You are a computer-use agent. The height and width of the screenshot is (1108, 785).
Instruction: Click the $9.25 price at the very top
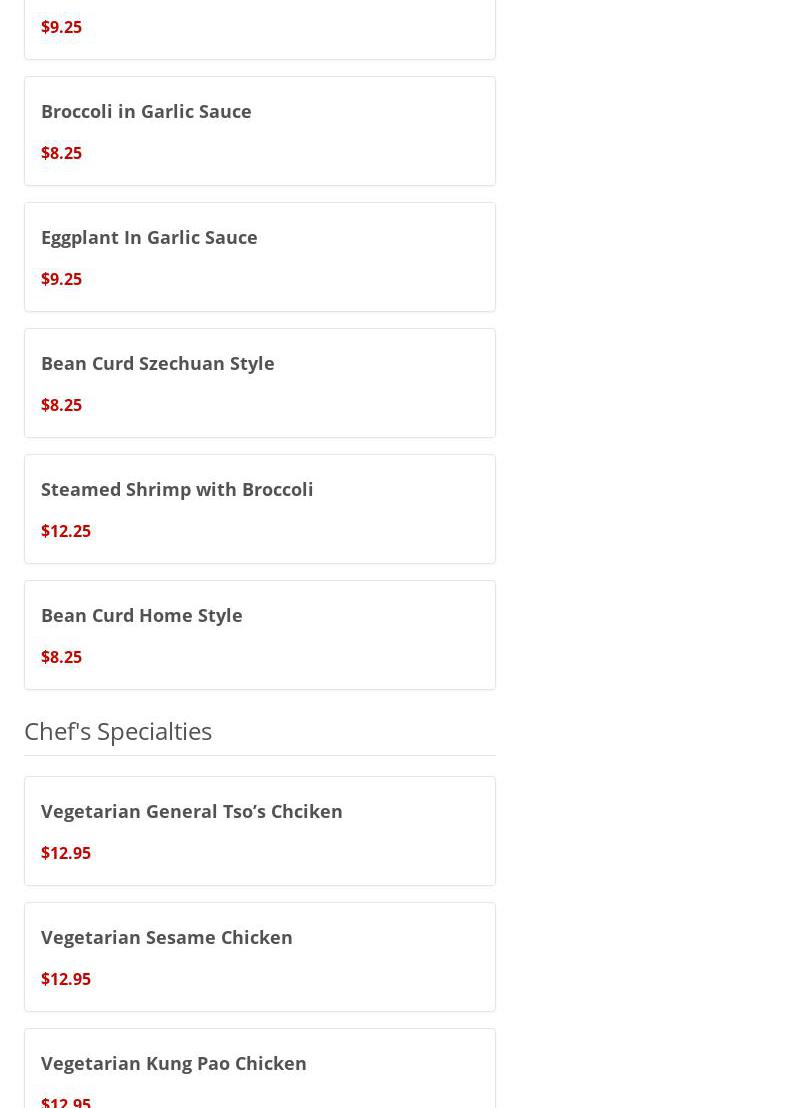tap(61, 27)
